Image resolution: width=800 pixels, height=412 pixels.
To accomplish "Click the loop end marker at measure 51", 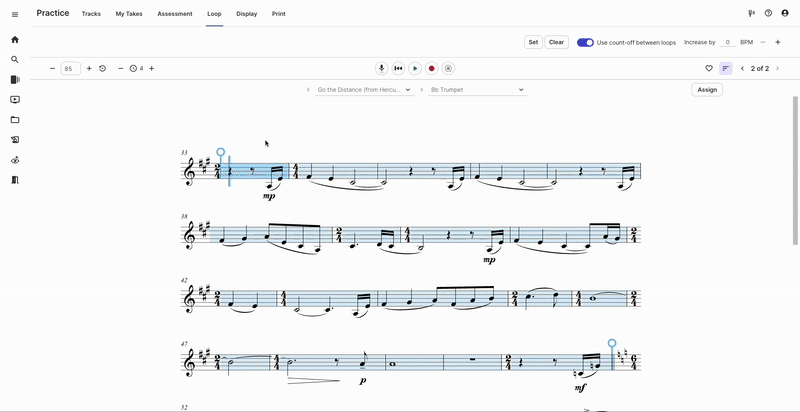I will pos(612,343).
